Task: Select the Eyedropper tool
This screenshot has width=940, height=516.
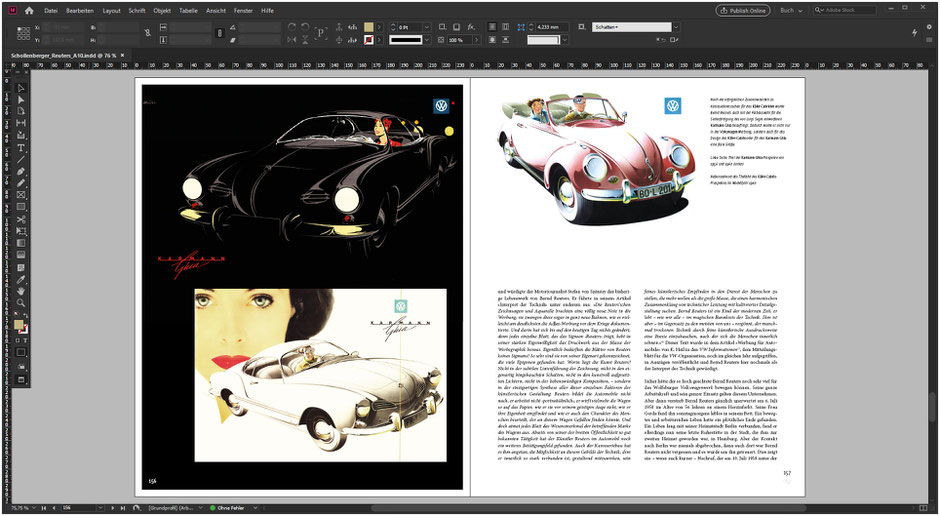Action: [x=21, y=279]
